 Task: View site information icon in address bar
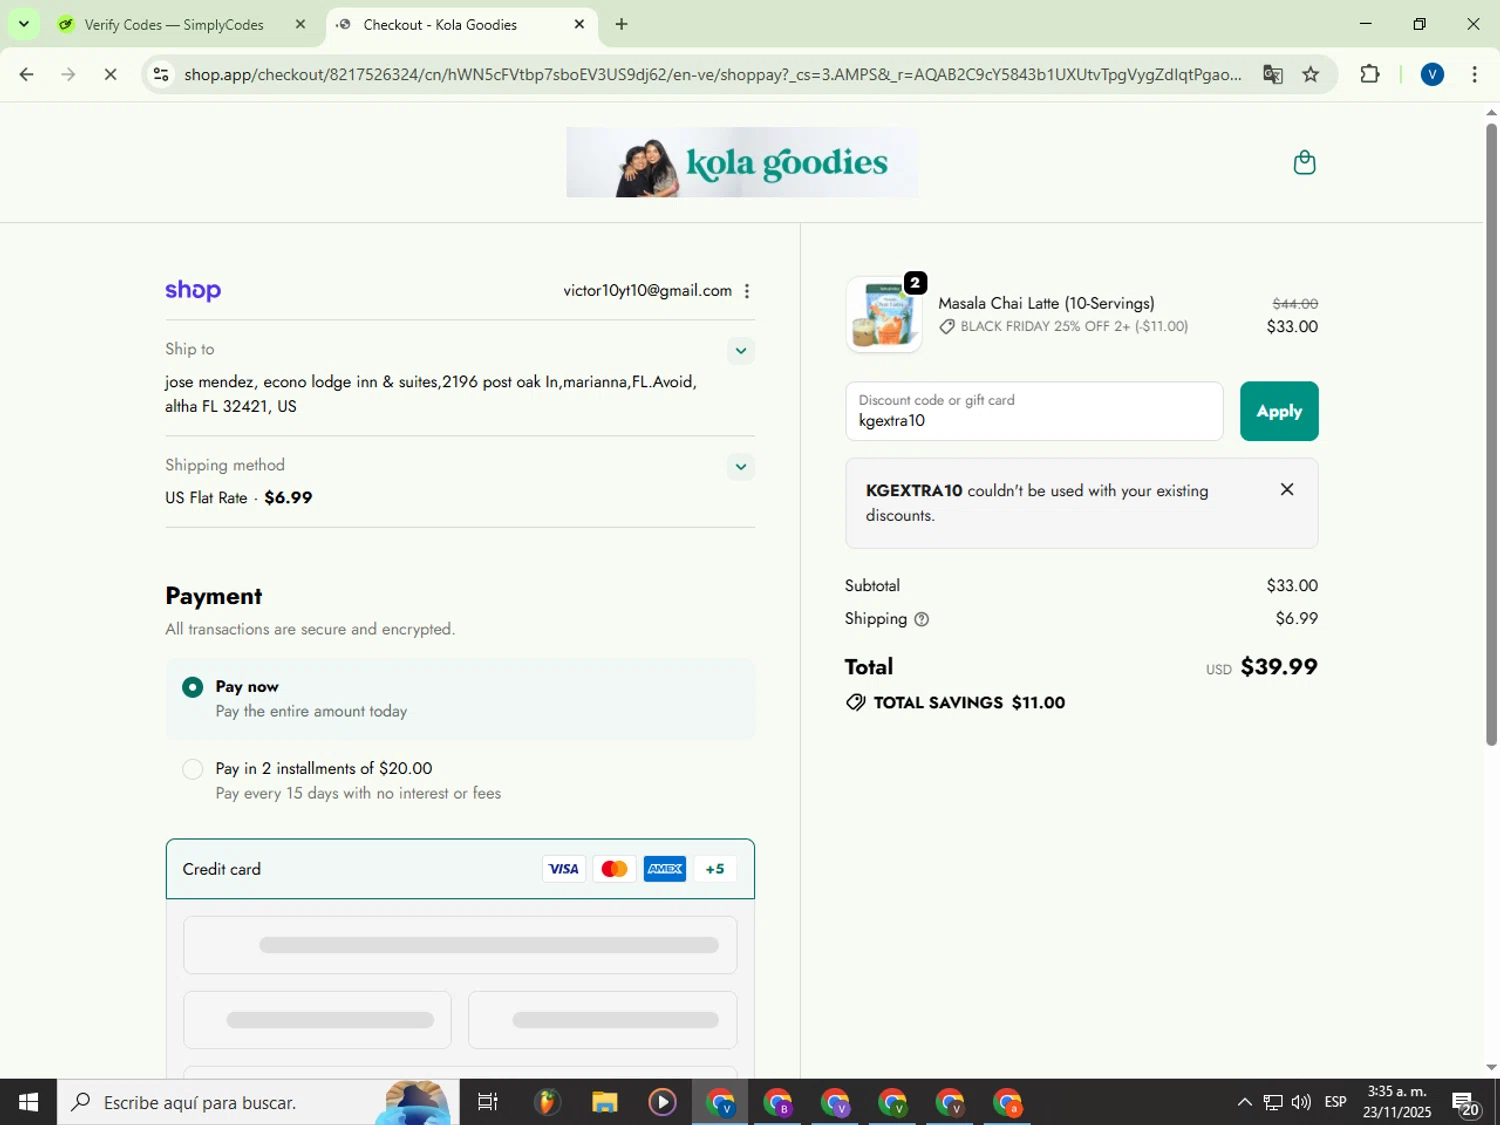(x=161, y=74)
